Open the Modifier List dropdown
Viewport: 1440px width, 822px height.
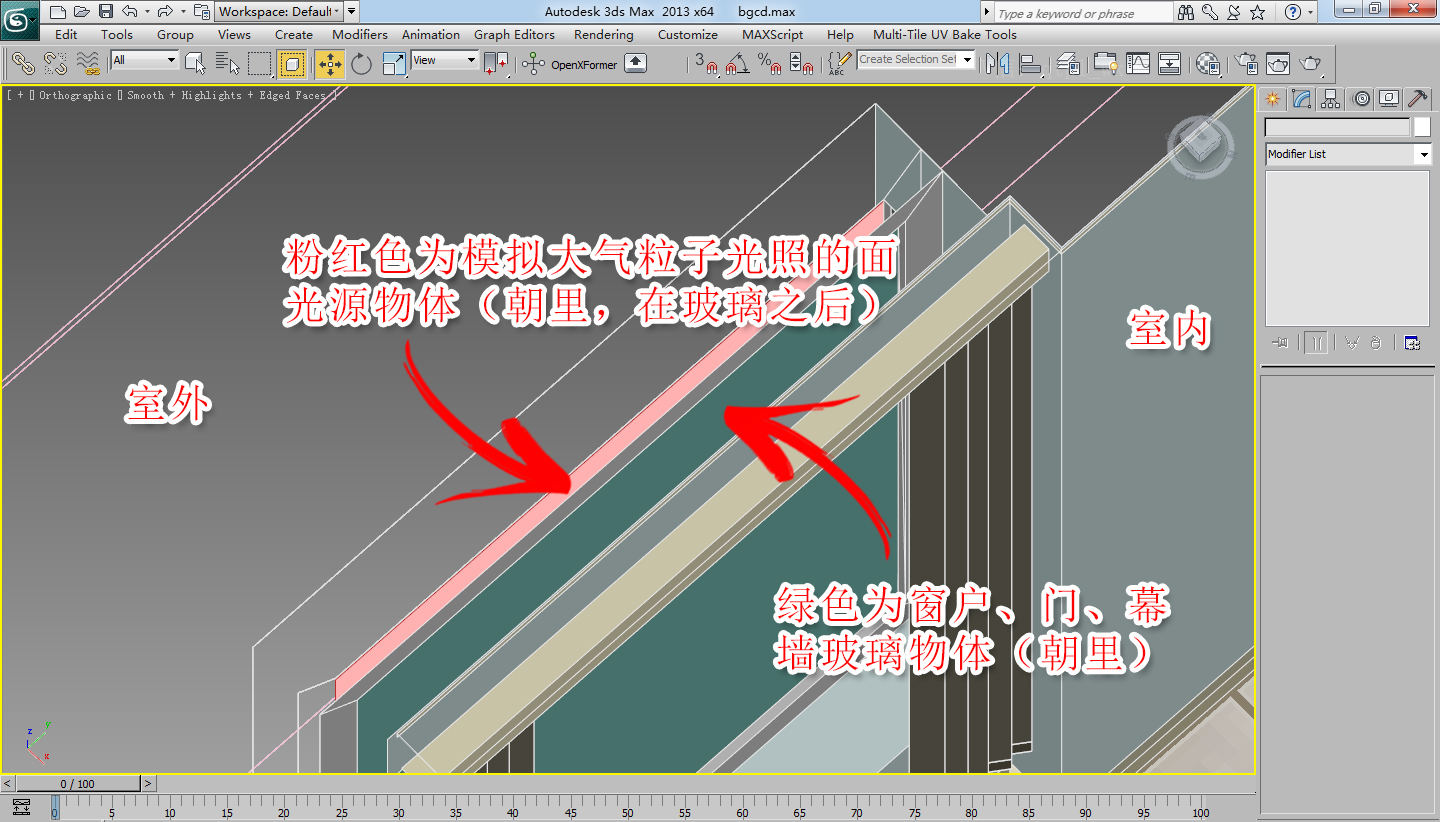coord(1348,154)
